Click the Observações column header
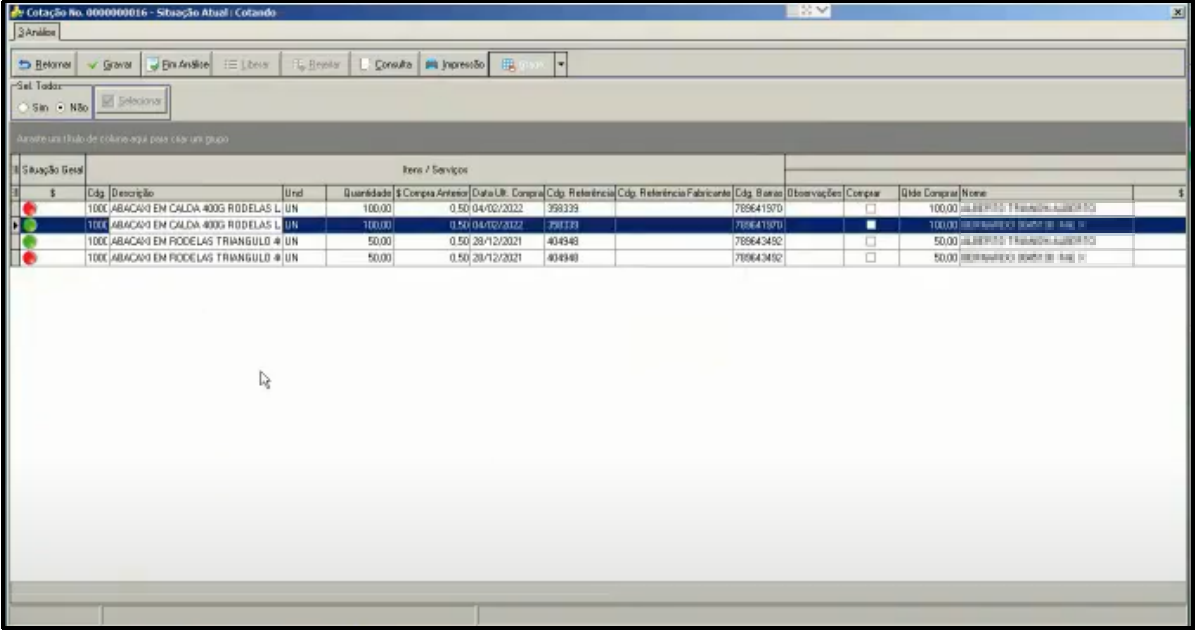This screenshot has width=1195, height=630. [814, 193]
